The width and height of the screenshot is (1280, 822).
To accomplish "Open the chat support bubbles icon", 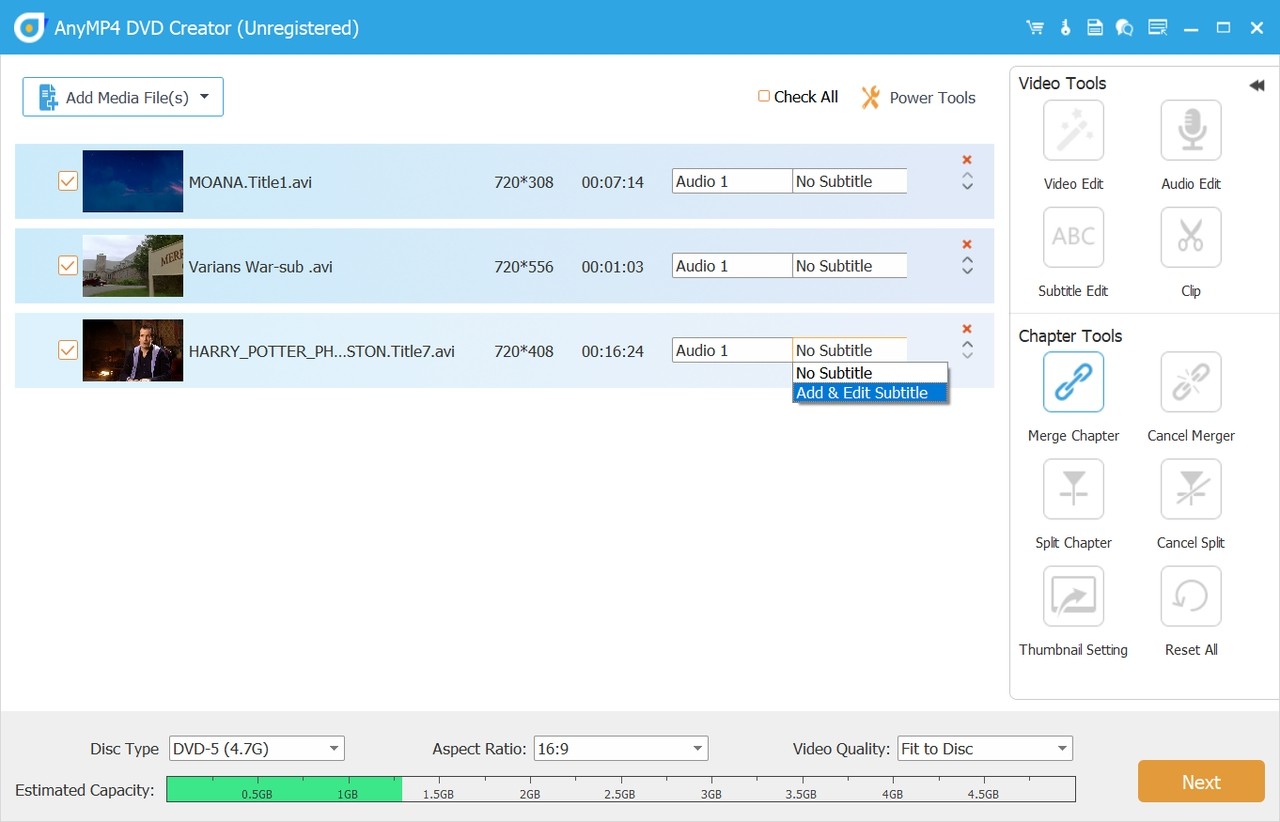I will tap(1125, 28).
